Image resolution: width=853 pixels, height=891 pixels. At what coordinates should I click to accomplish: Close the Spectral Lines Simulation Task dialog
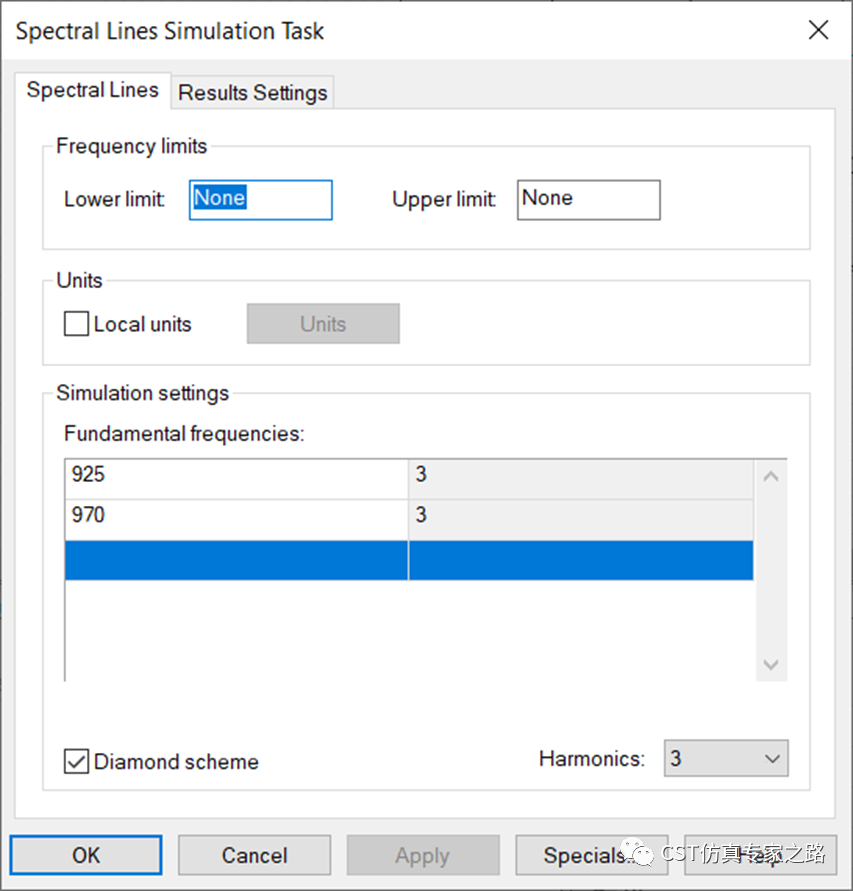(x=818, y=30)
